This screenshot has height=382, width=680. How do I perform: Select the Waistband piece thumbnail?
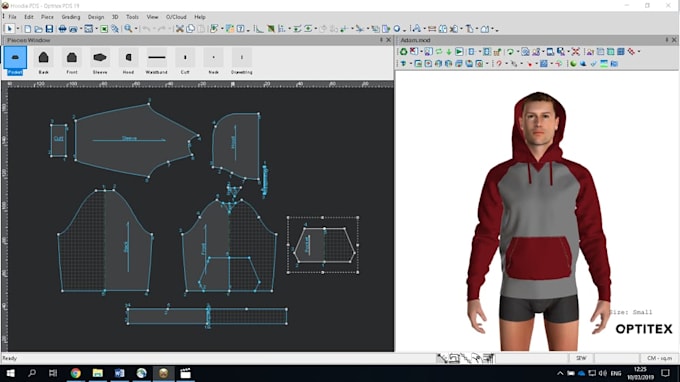tap(157, 60)
